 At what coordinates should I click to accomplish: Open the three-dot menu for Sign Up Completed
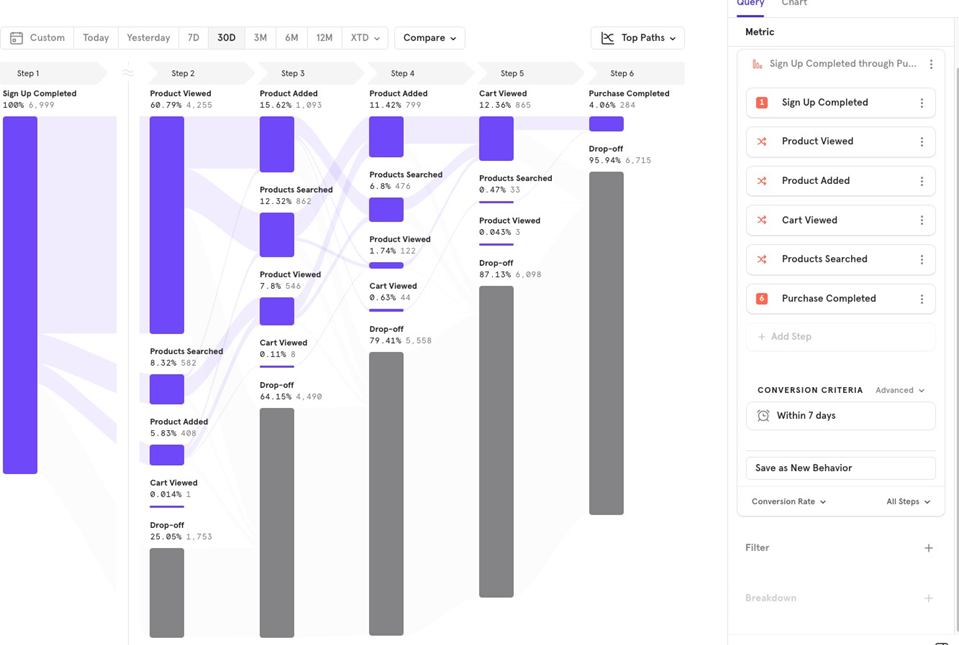click(x=921, y=103)
